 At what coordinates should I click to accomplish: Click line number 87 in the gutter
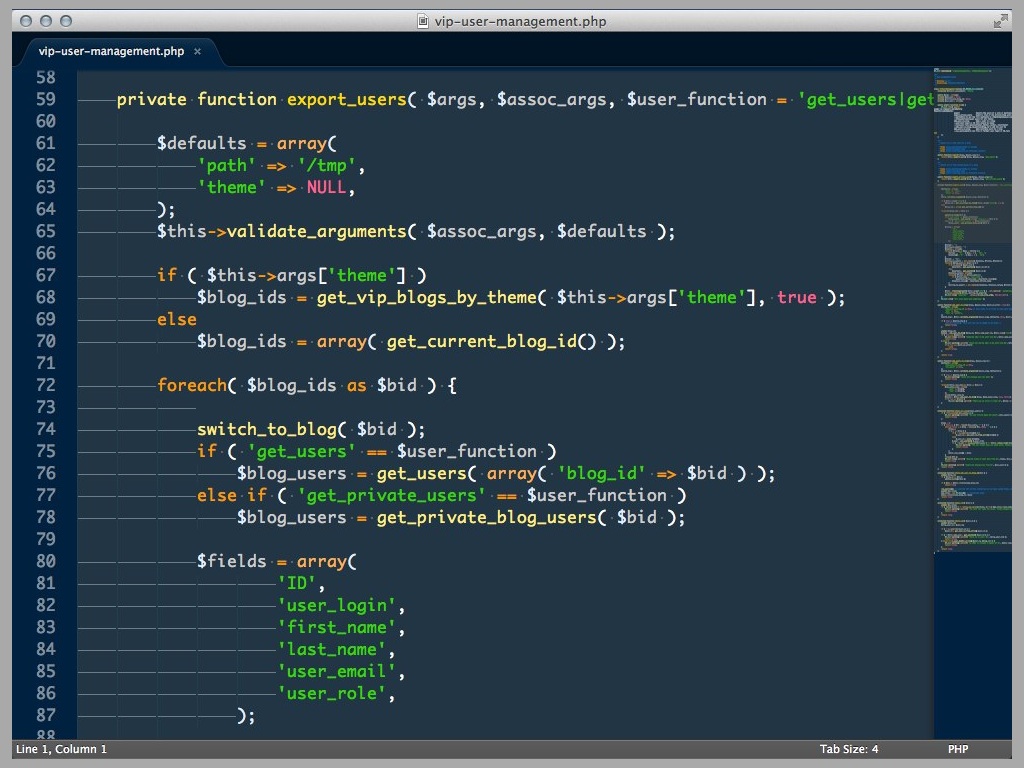[46, 715]
